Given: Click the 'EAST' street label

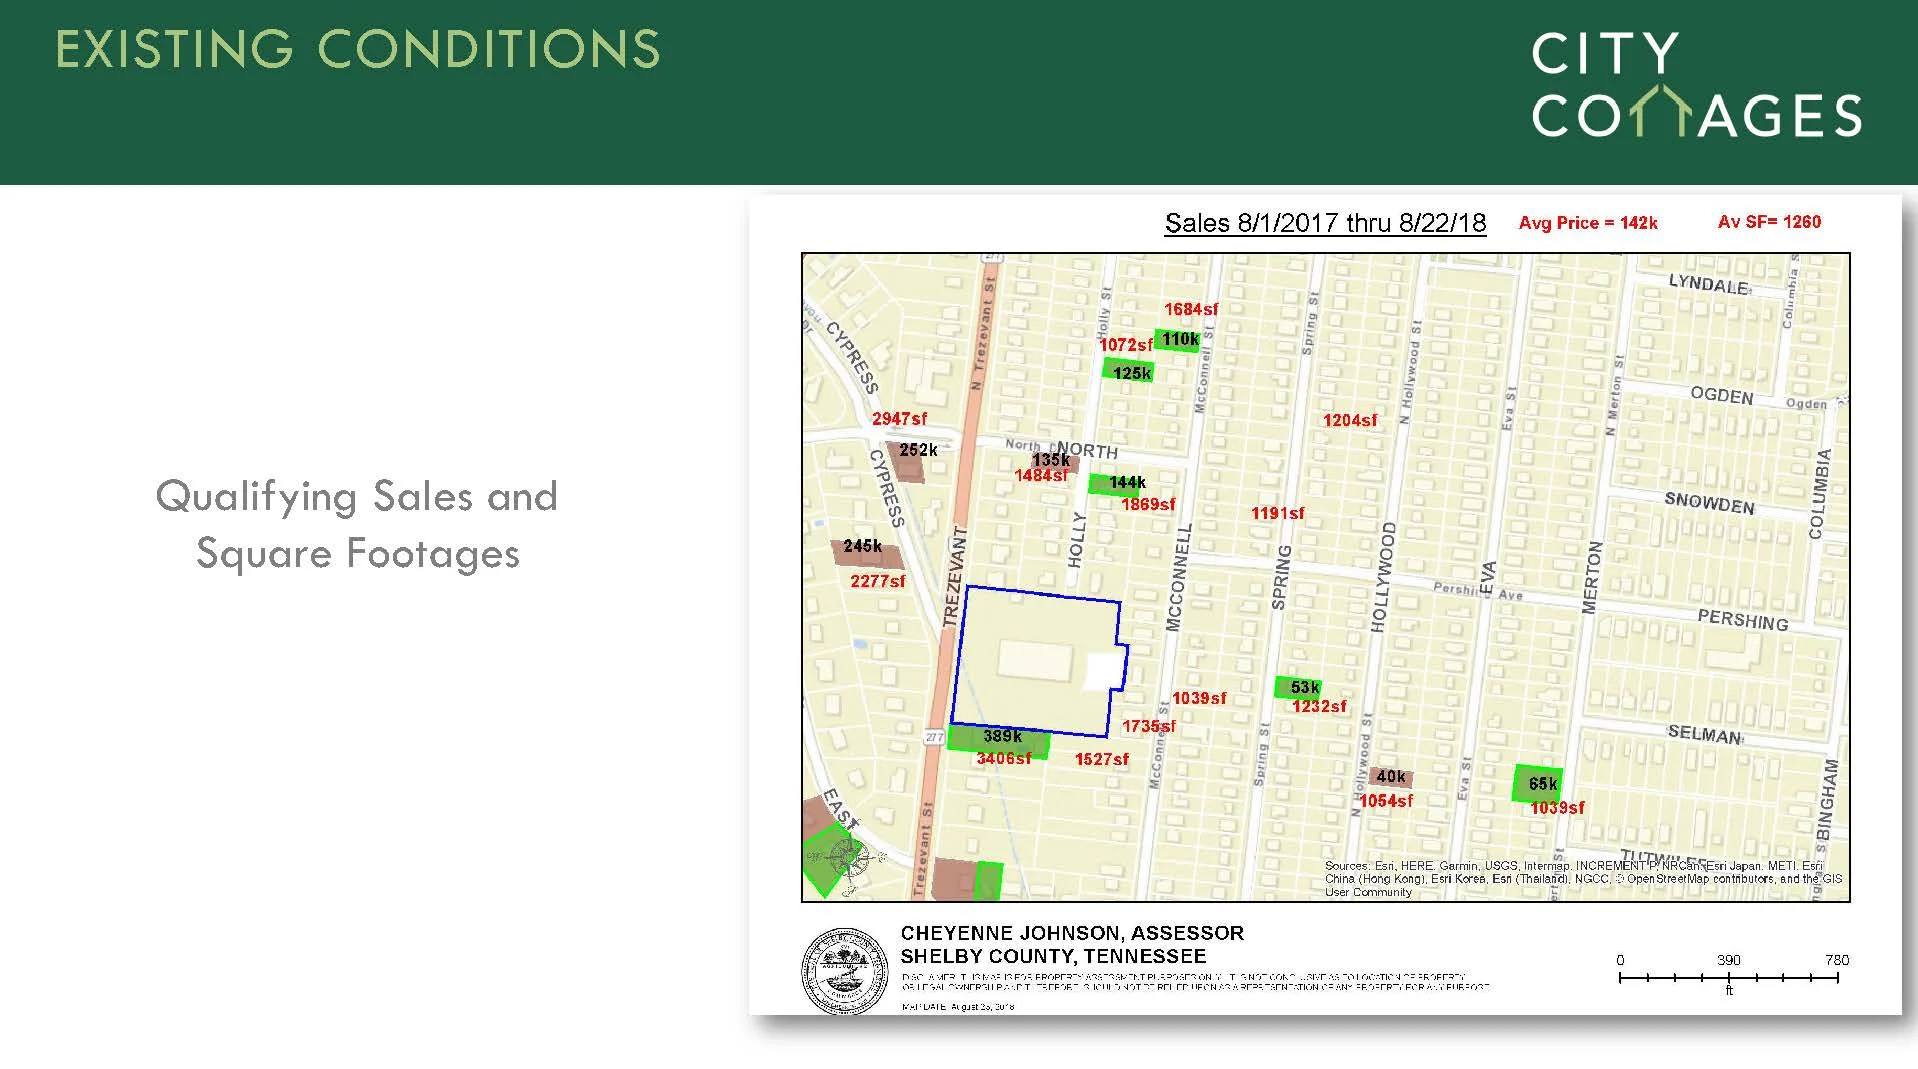Looking at the screenshot, I should click(x=840, y=809).
